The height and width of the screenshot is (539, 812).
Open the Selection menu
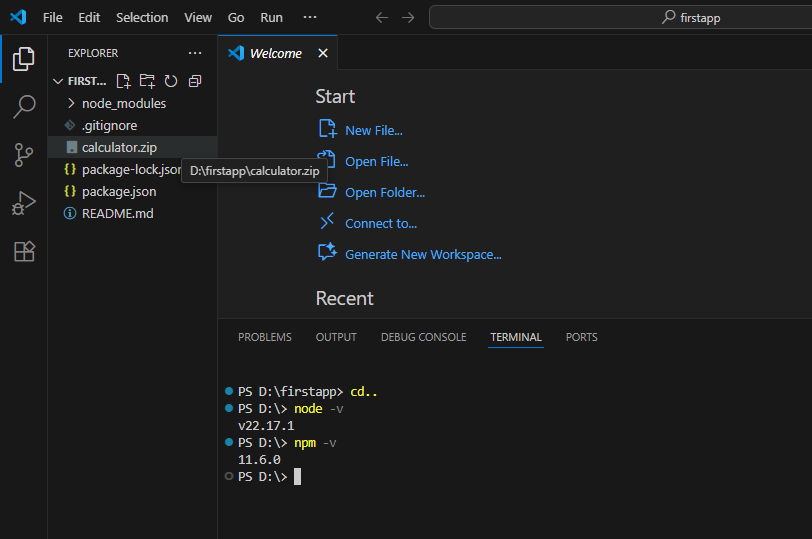[142, 18]
